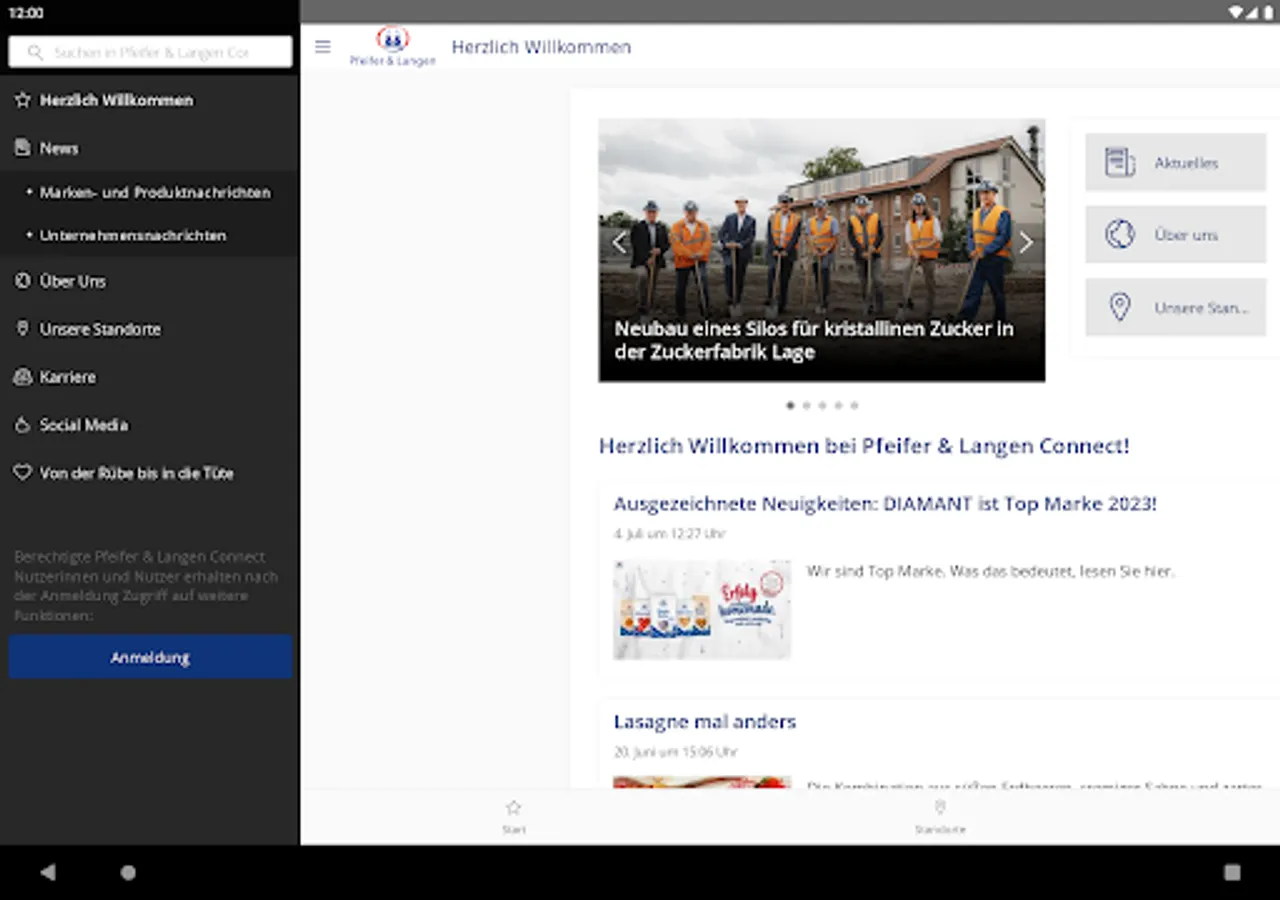The height and width of the screenshot is (900, 1280).
Task: Select the third carousel dot
Action: (822, 406)
